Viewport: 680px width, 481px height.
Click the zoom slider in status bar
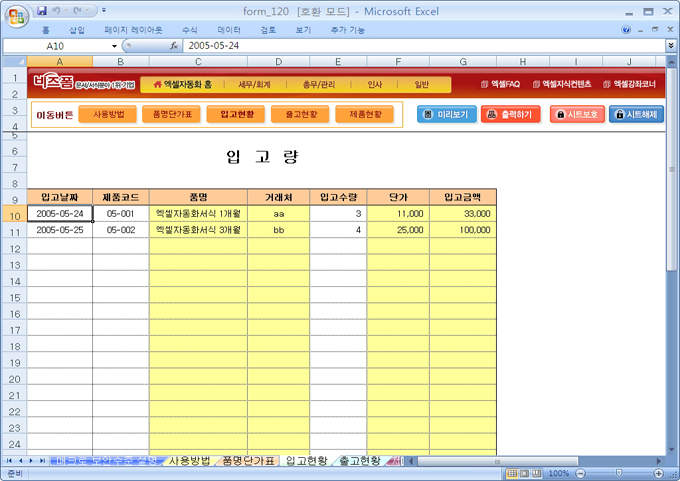[x=620, y=473]
